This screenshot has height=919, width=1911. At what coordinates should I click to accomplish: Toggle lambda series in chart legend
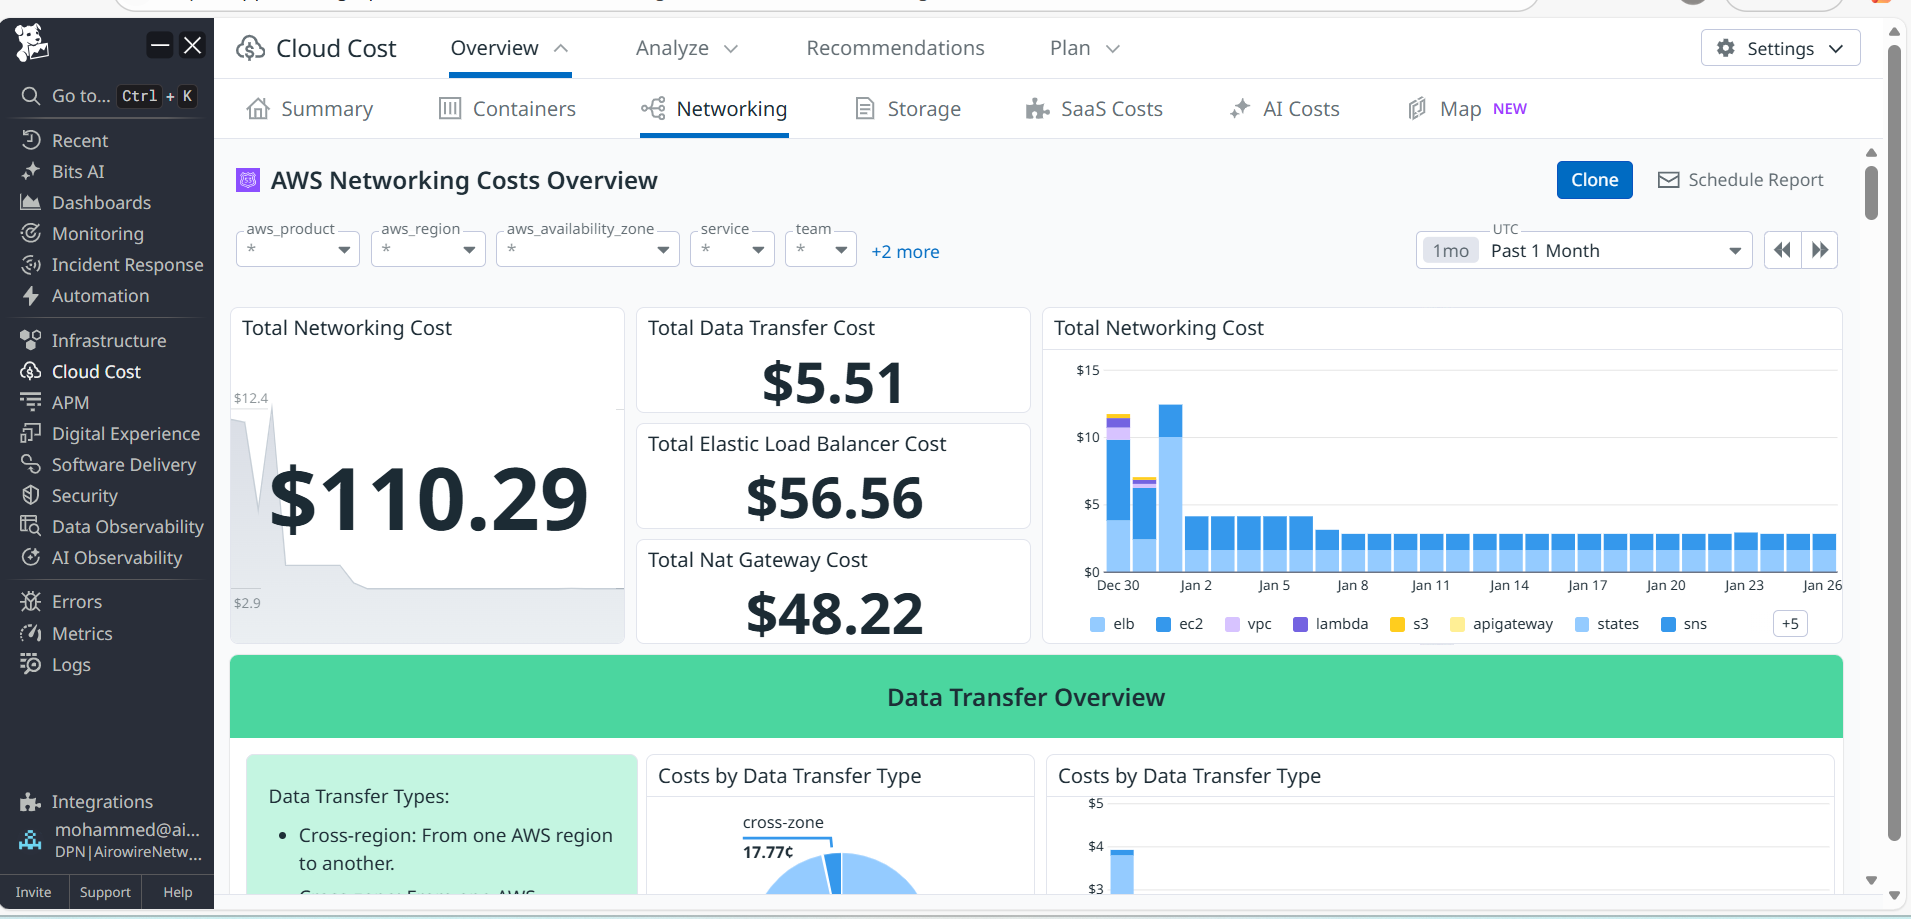point(1330,624)
